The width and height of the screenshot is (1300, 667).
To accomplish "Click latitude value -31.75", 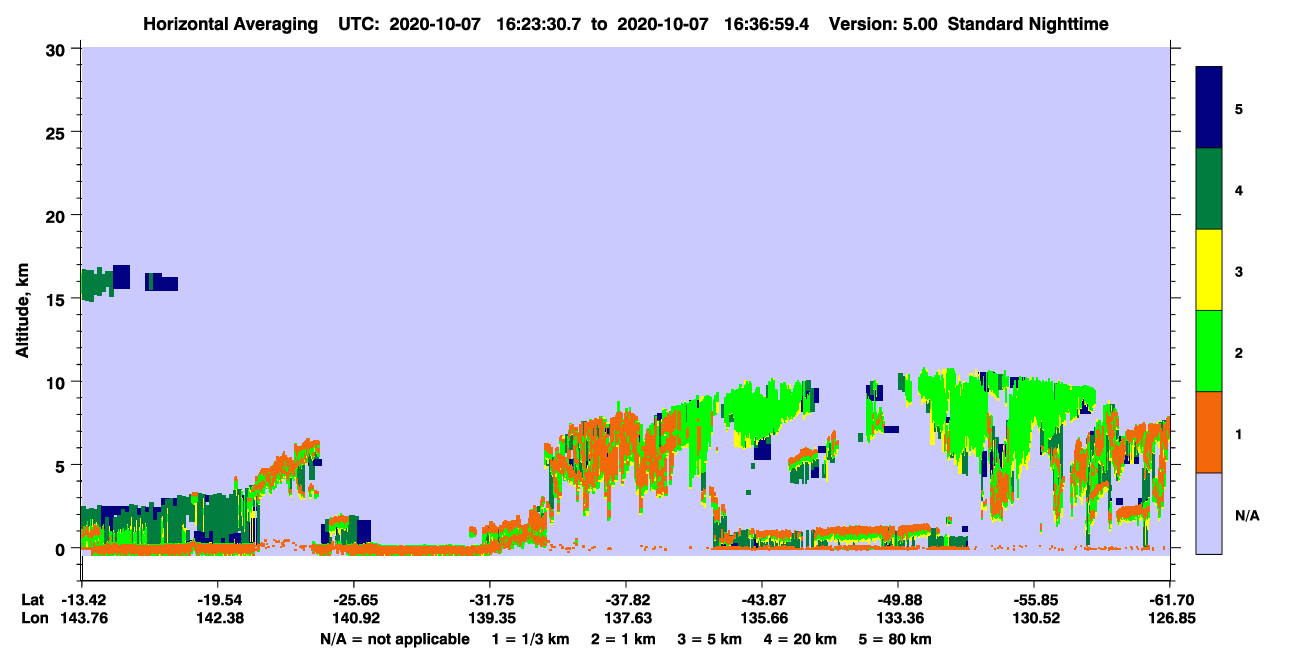I will pos(491,600).
